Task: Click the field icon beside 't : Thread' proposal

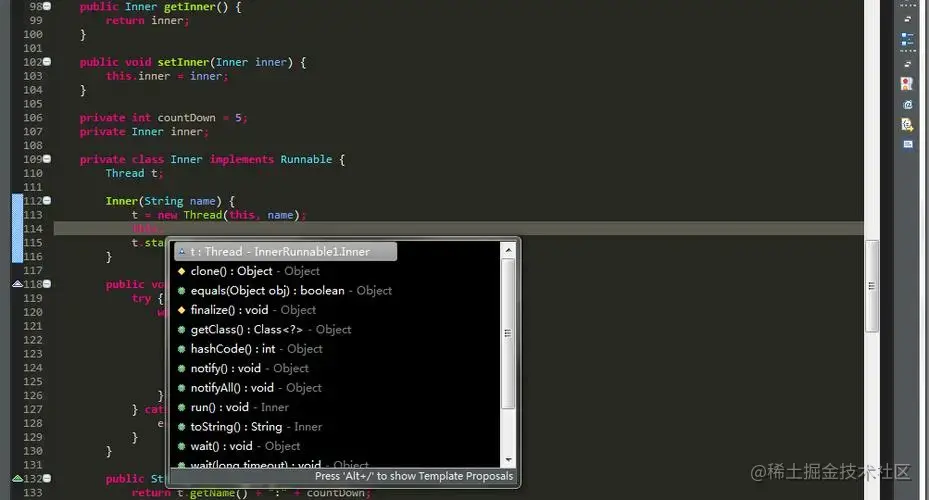Action: tap(181, 252)
